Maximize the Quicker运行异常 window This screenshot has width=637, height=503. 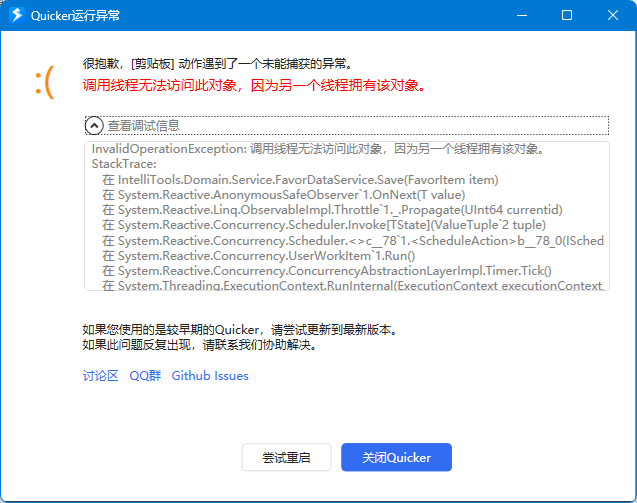click(567, 15)
